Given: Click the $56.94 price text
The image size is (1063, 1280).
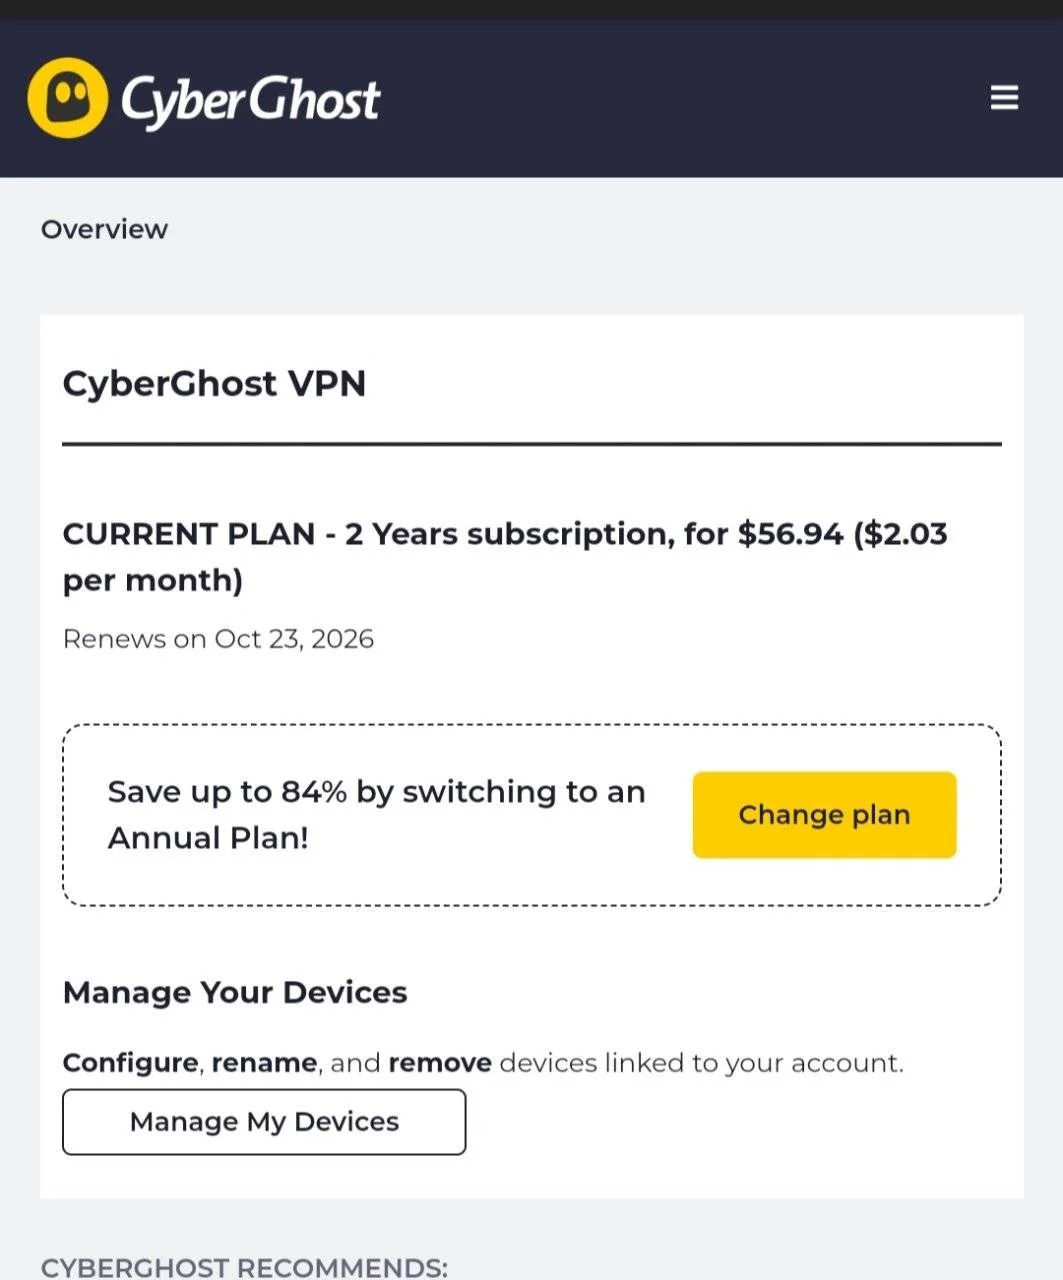Looking at the screenshot, I should pos(790,534).
